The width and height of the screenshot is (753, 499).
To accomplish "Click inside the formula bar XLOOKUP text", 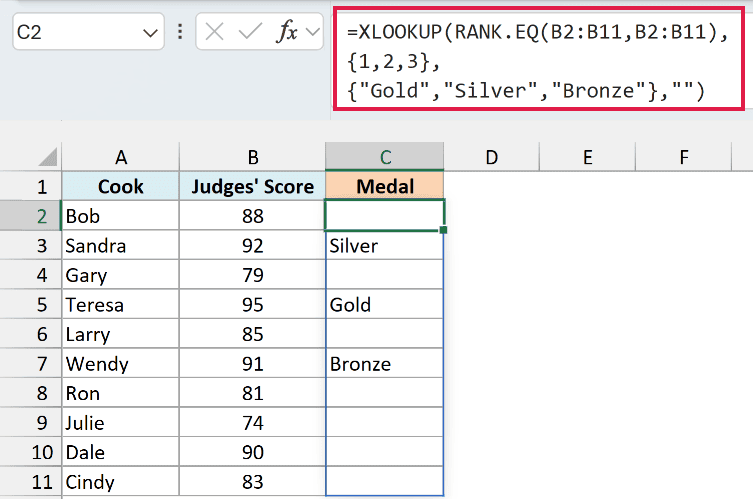I will point(538,61).
